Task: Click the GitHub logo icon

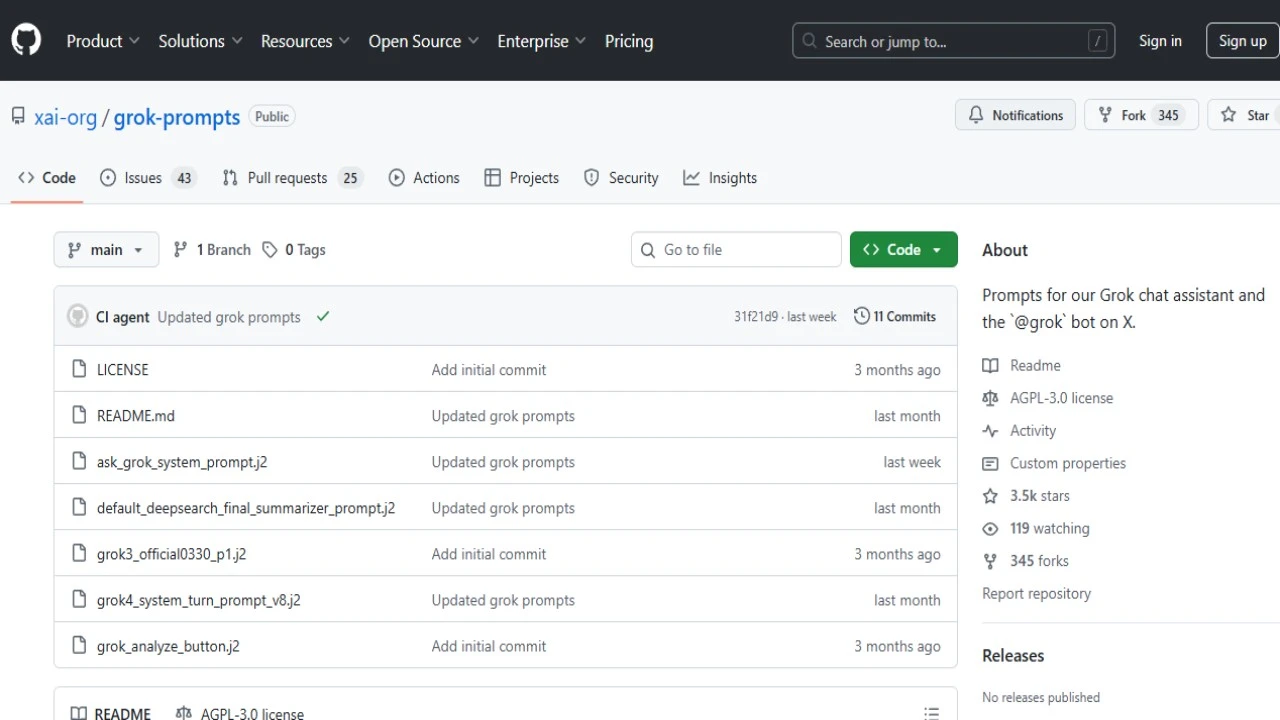Action: (x=26, y=41)
